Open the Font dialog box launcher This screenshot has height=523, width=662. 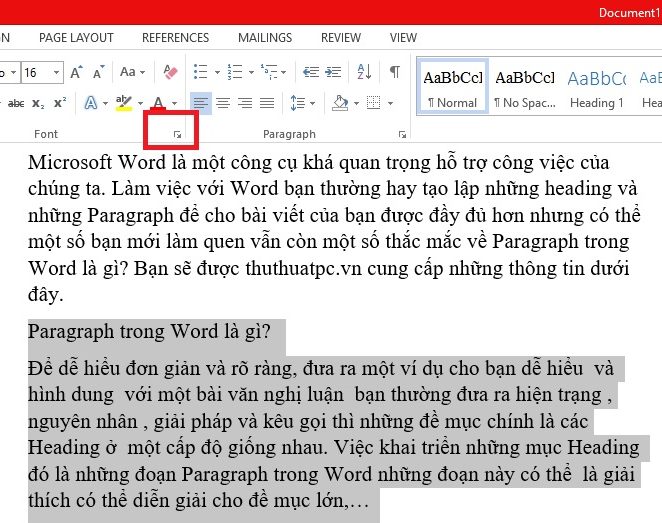click(177, 135)
